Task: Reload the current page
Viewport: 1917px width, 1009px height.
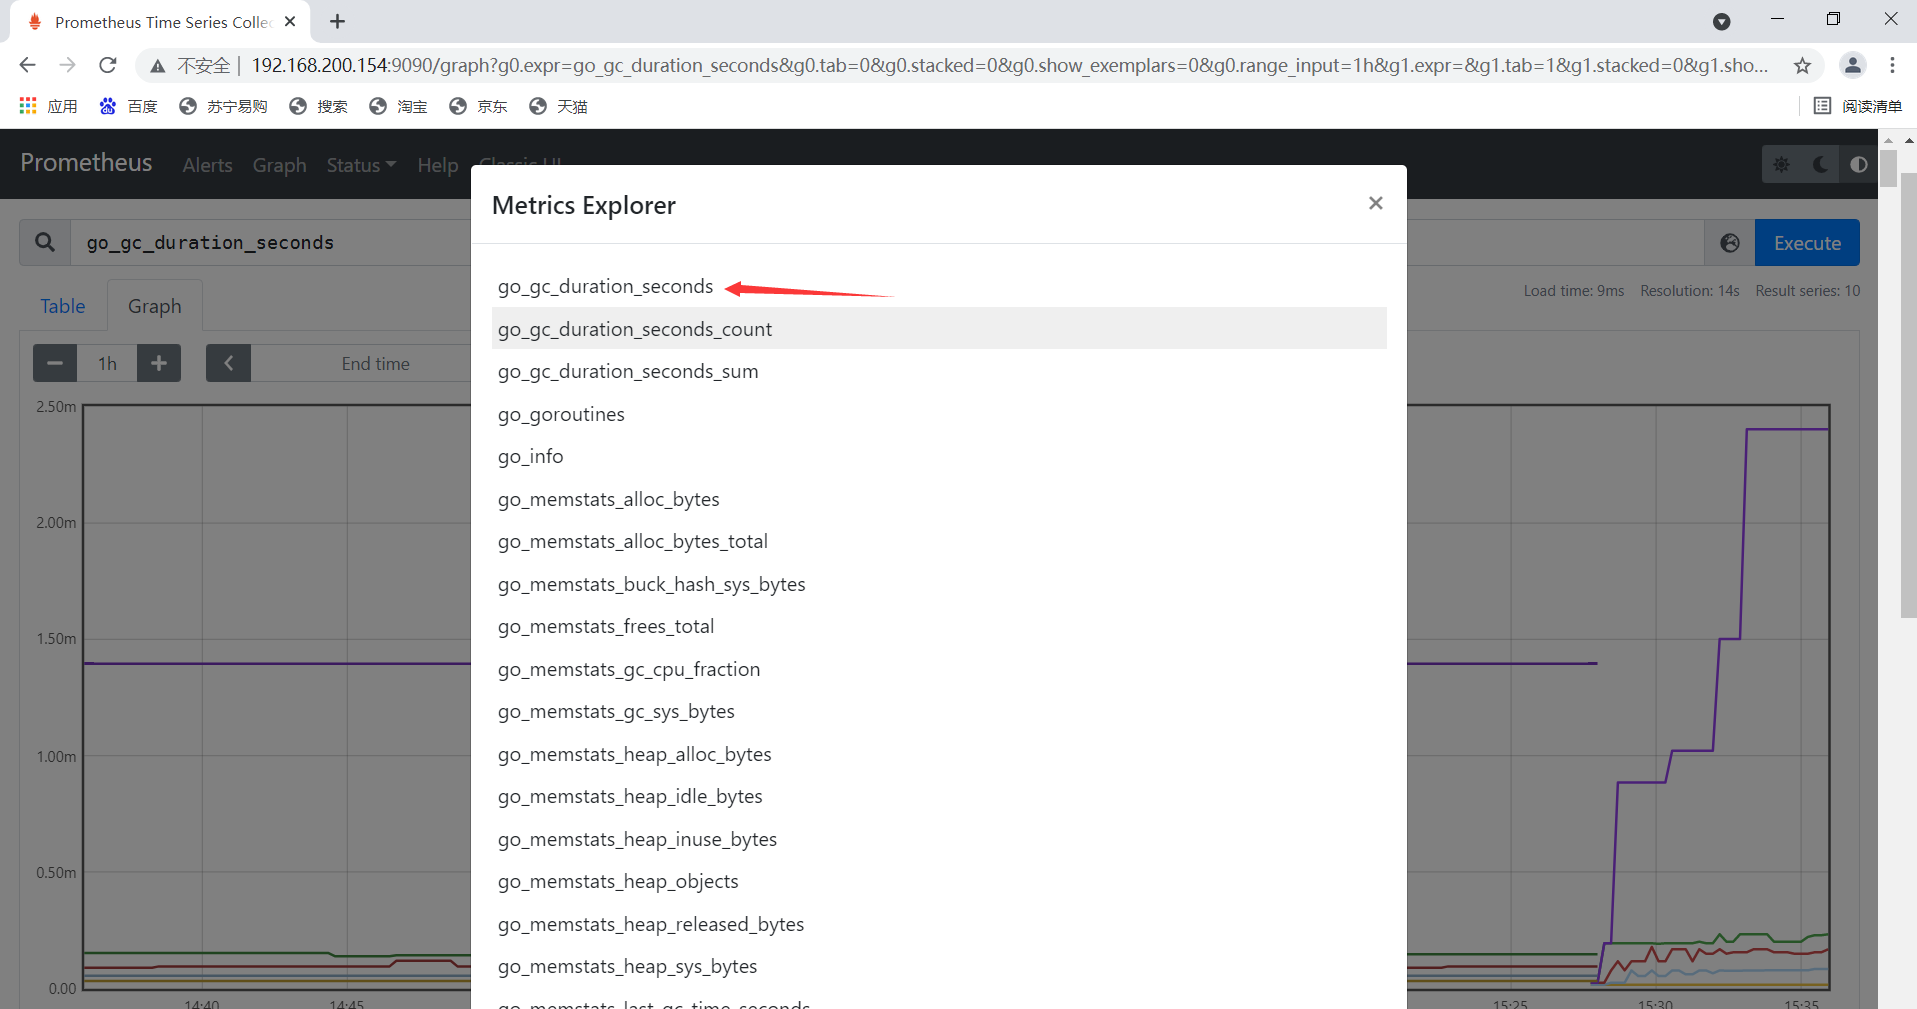Action: [x=108, y=65]
